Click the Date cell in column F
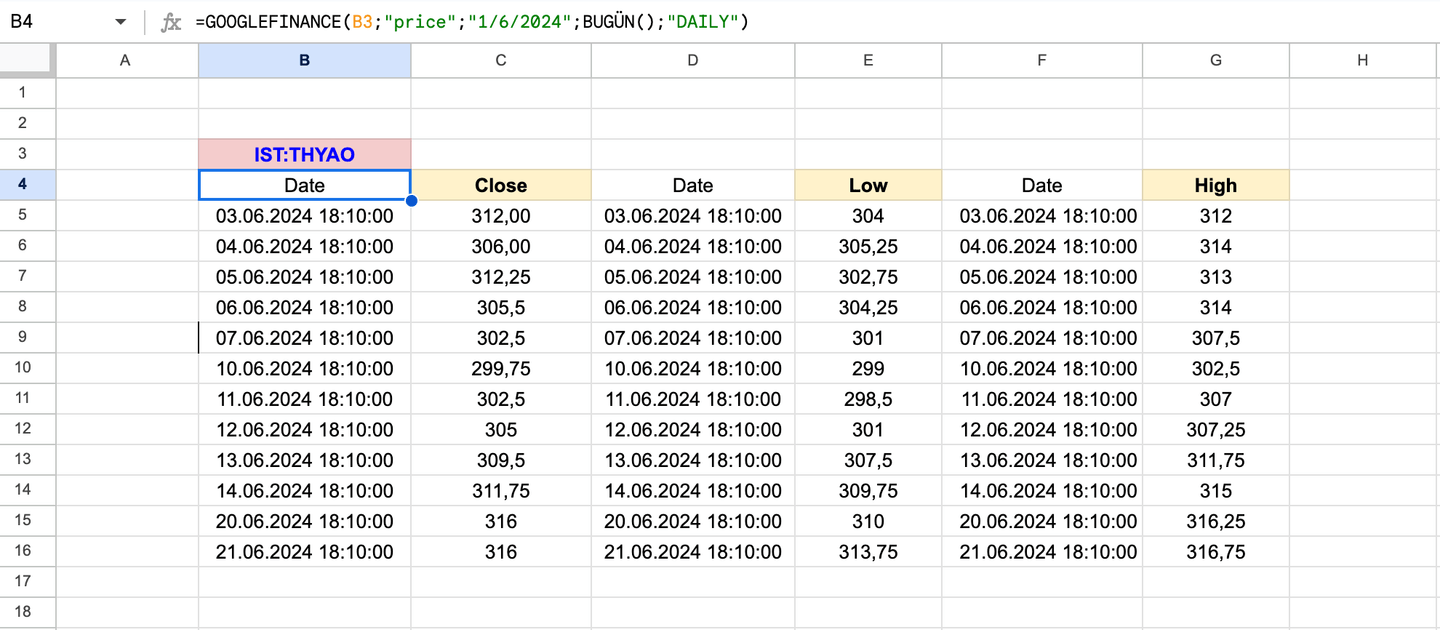Image resolution: width=1440 pixels, height=630 pixels. pyautogui.click(x=1041, y=185)
